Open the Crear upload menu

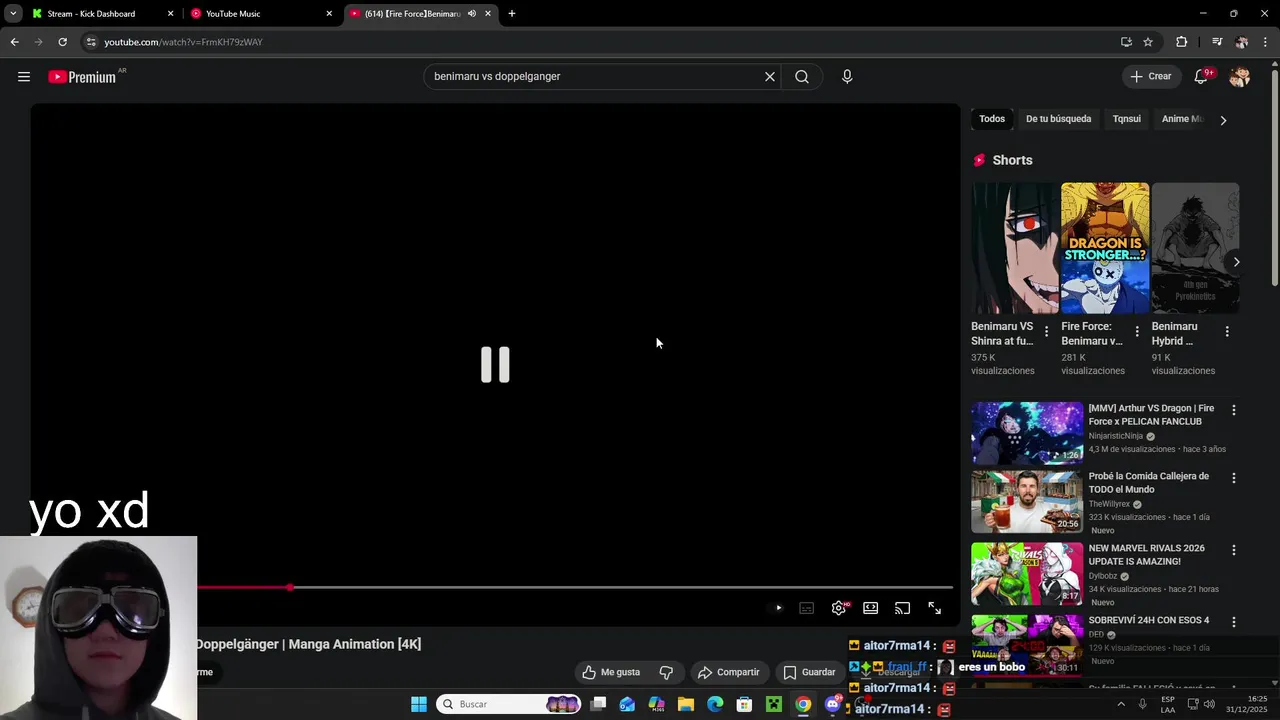pyautogui.click(x=1151, y=77)
